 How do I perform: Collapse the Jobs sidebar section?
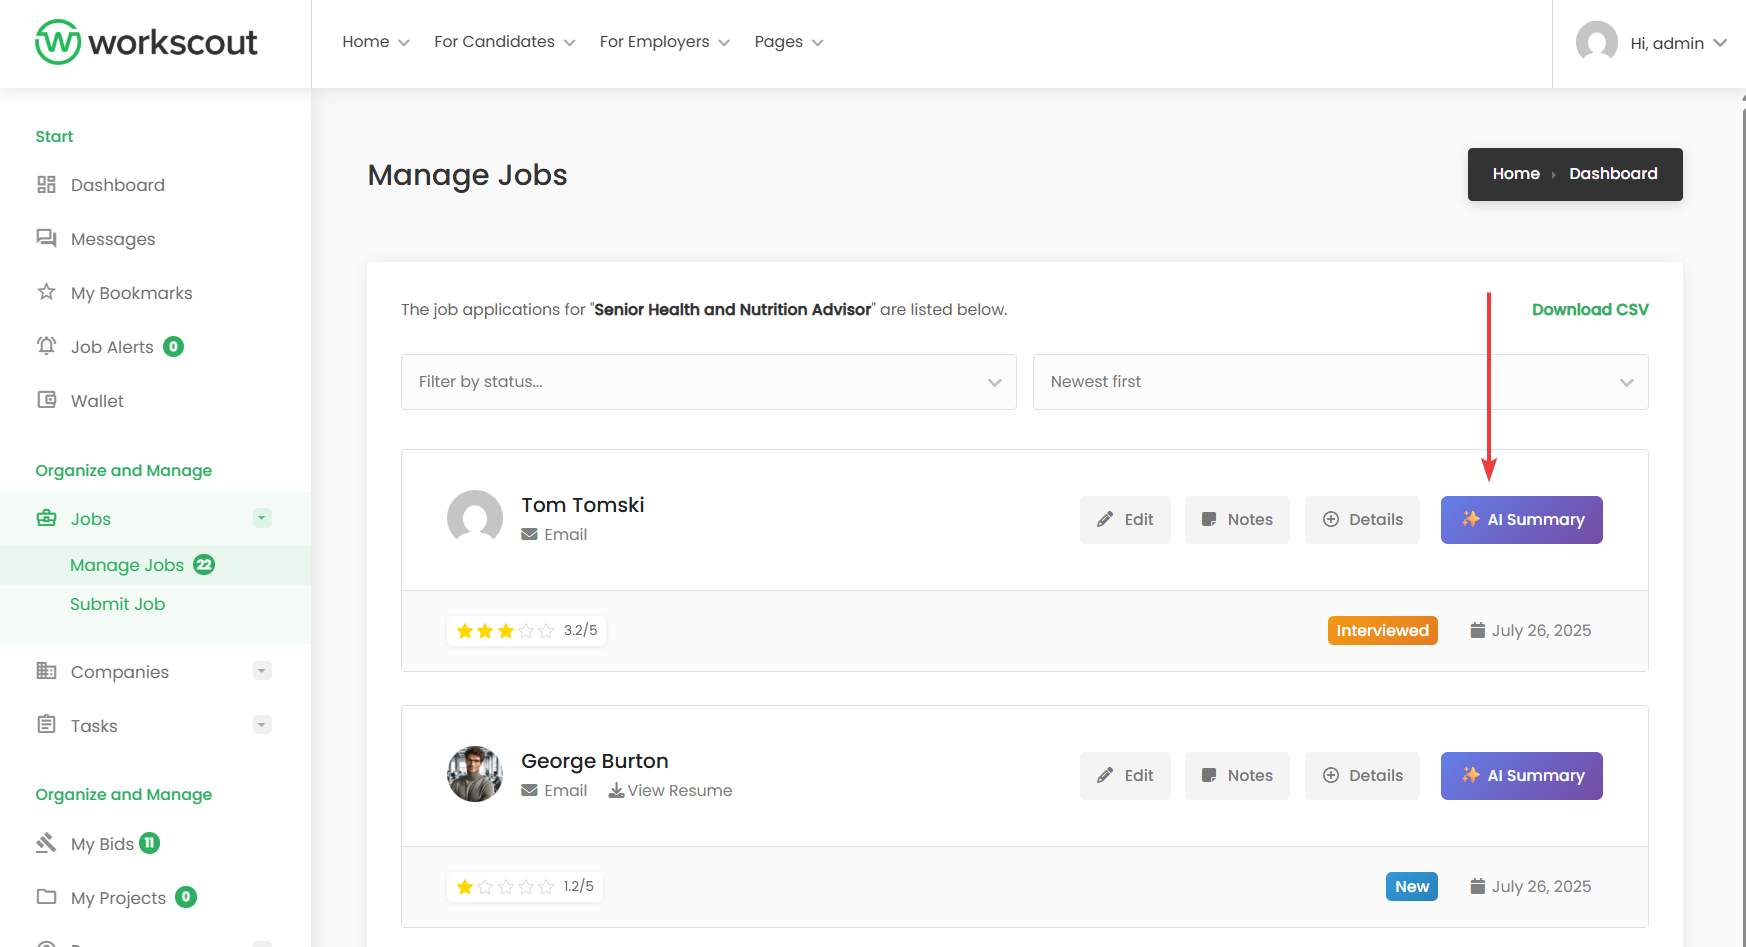[x=262, y=518]
